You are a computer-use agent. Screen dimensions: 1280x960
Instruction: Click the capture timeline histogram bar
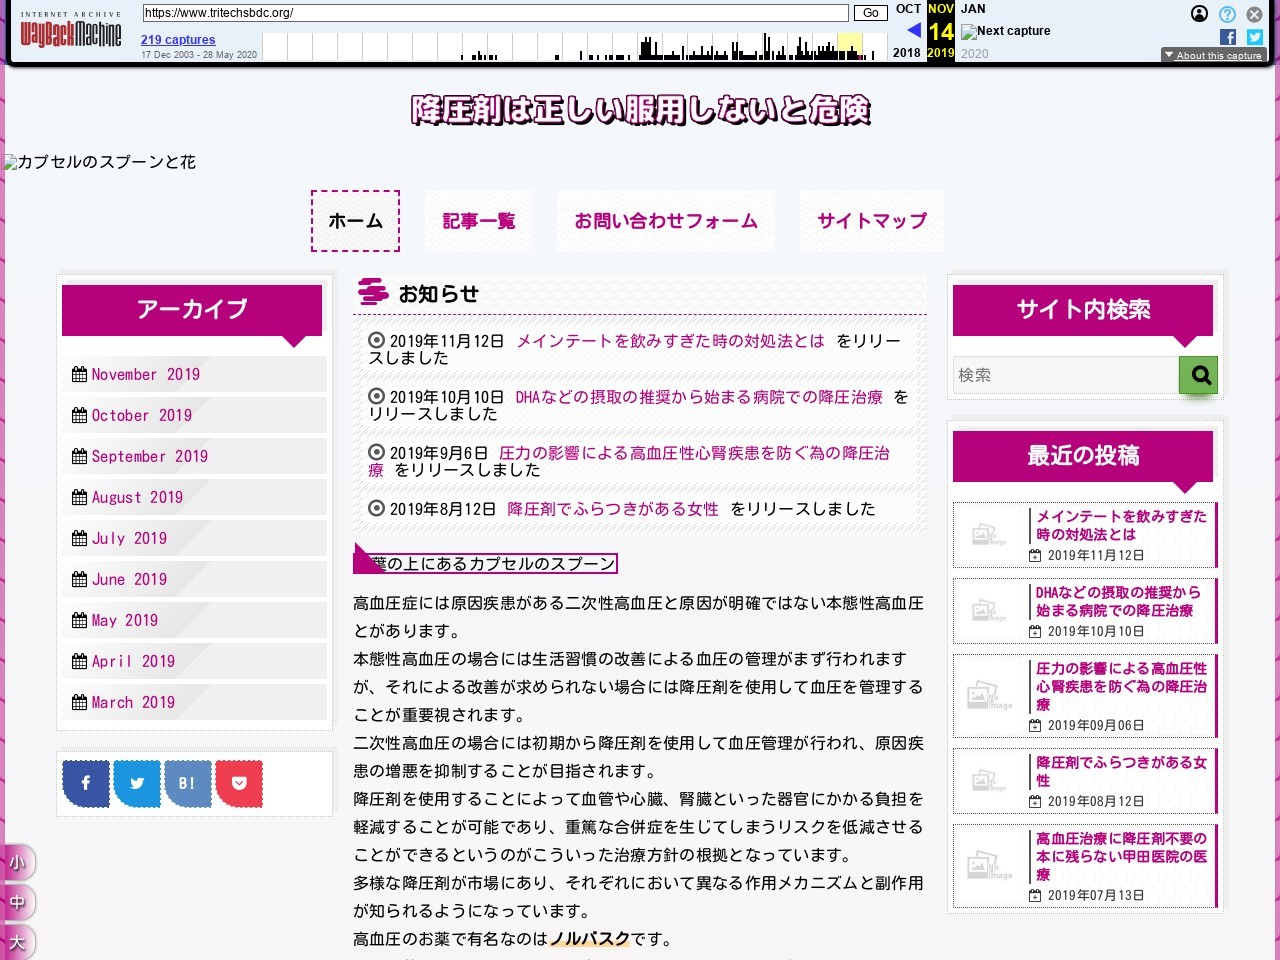click(575, 47)
